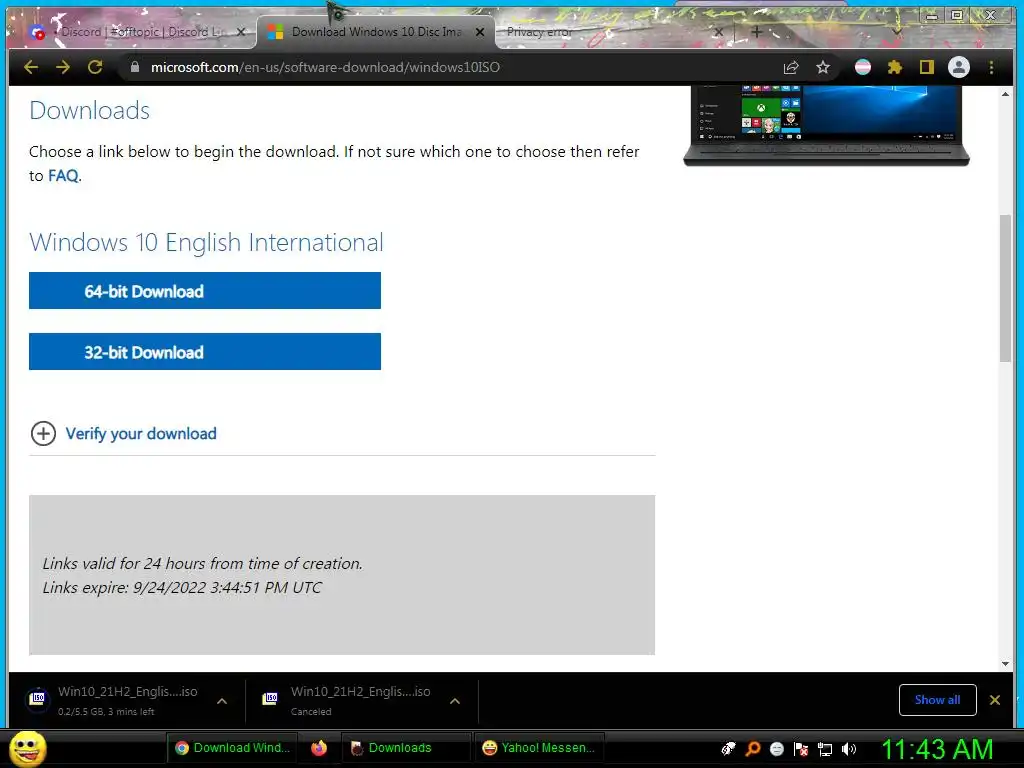Open the Chrome three-dot menu
Image resolution: width=1024 pixels, height=768 pixels.
pyautogui.click(x=991, y=67)
